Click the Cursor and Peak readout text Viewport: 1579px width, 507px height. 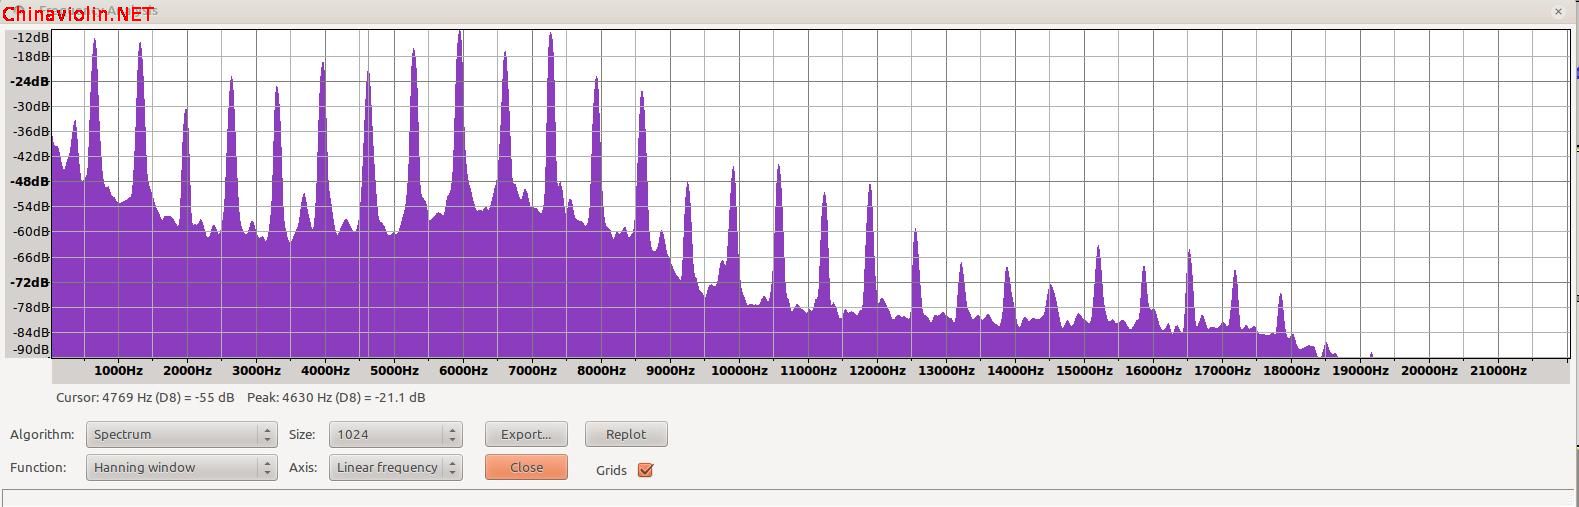point(241,397)
